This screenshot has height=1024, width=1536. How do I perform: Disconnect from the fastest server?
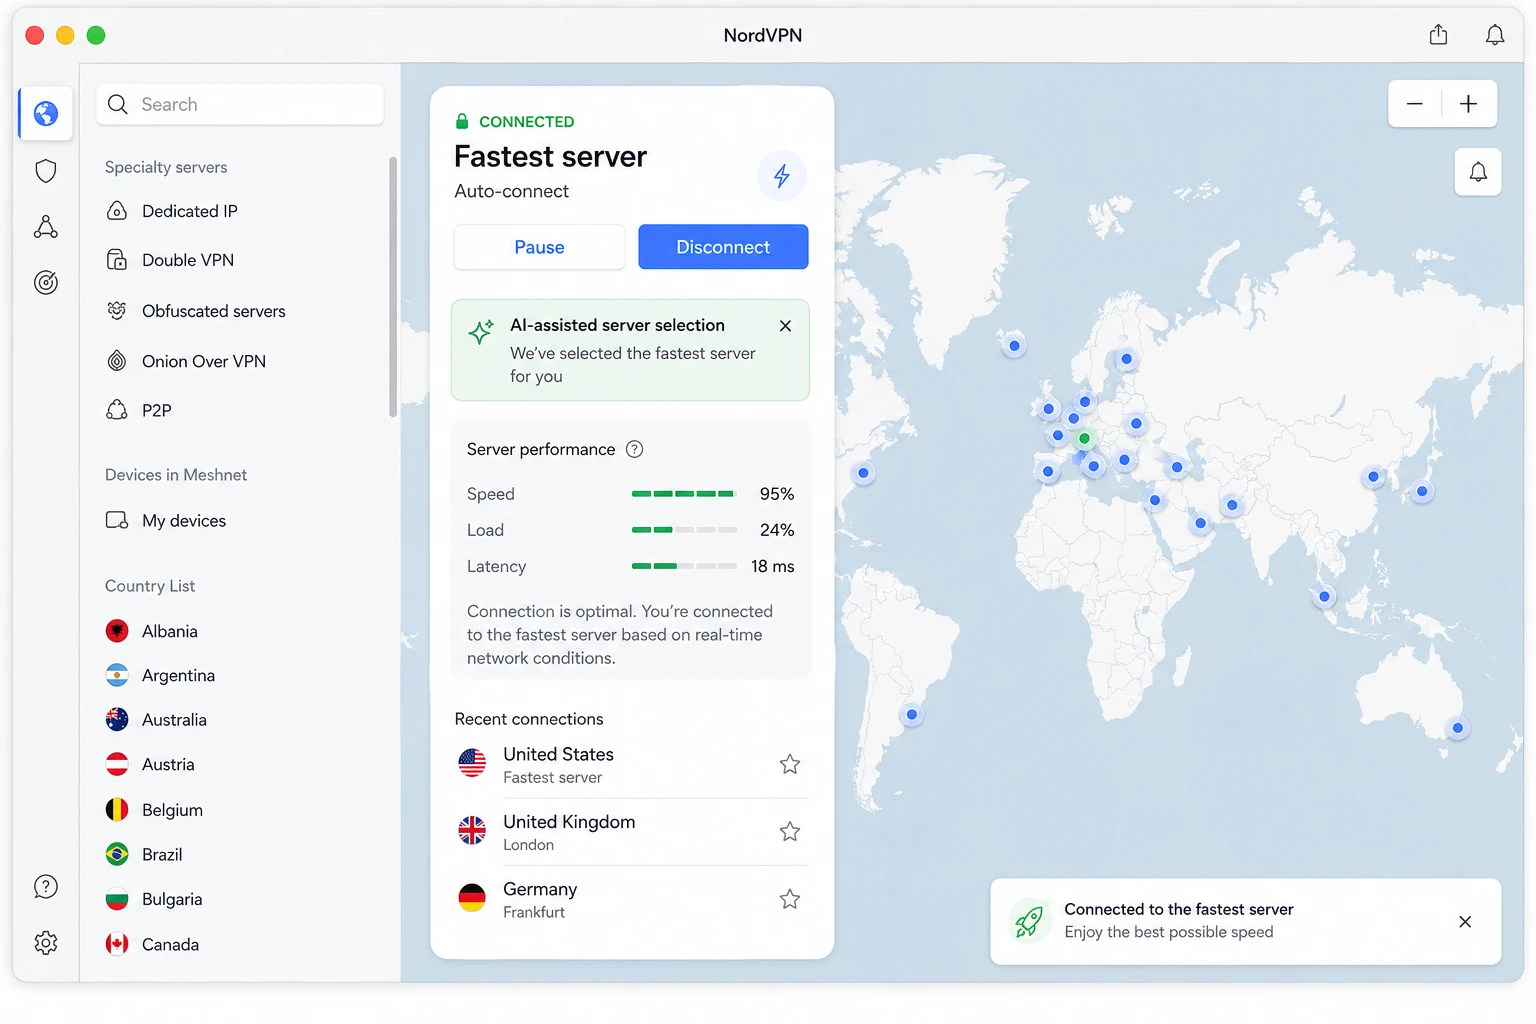coord(723,247)
